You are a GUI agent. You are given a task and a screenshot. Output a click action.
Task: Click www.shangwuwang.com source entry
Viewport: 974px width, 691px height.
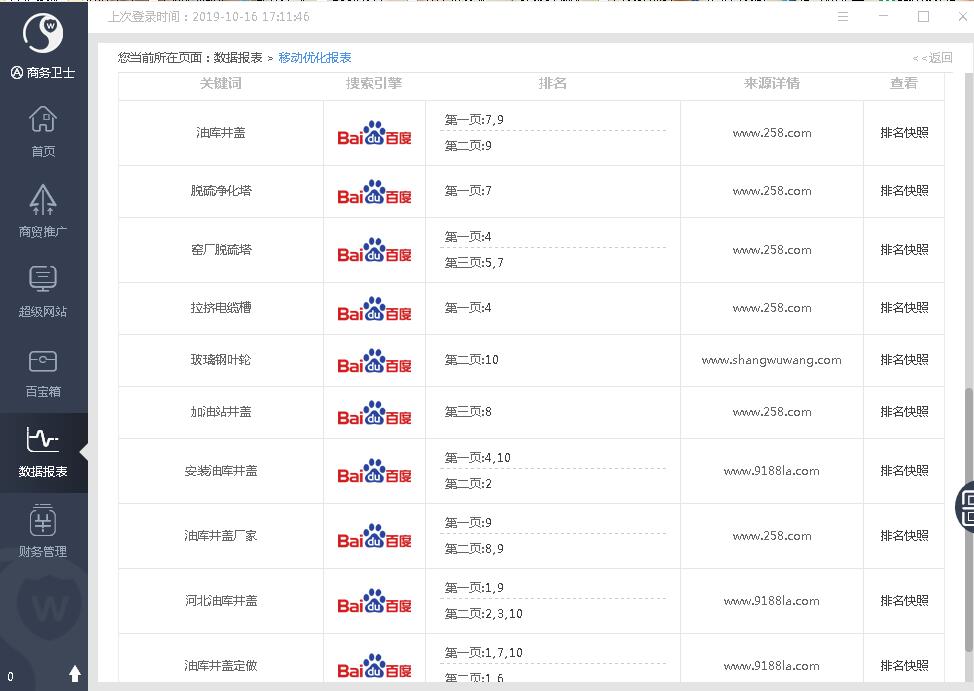pyautogui.click(x=771, y=360)
